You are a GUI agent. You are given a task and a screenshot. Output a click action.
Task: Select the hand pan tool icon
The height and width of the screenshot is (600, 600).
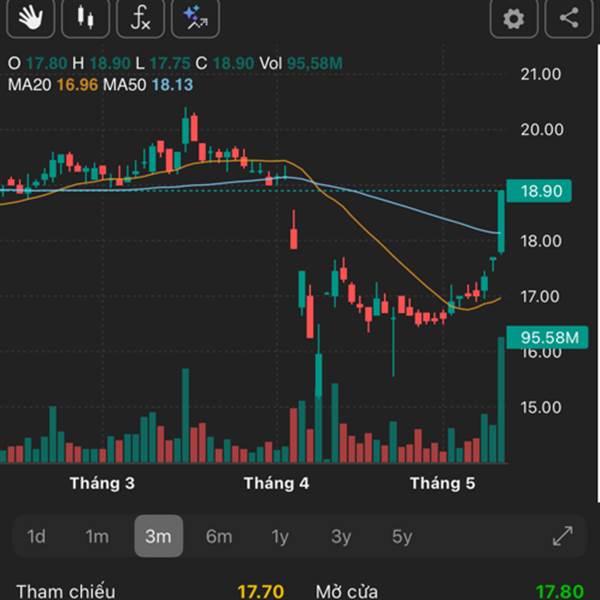tap(31, 17)
